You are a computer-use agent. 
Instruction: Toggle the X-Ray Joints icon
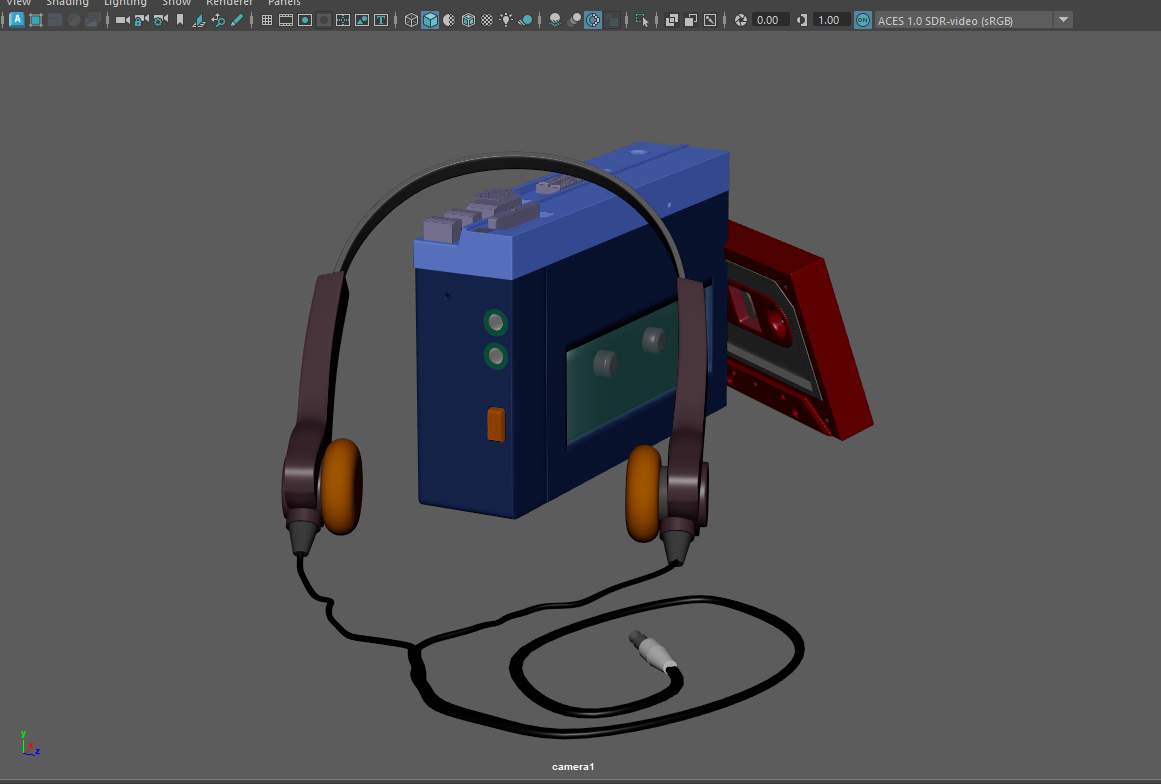(710, 20)
